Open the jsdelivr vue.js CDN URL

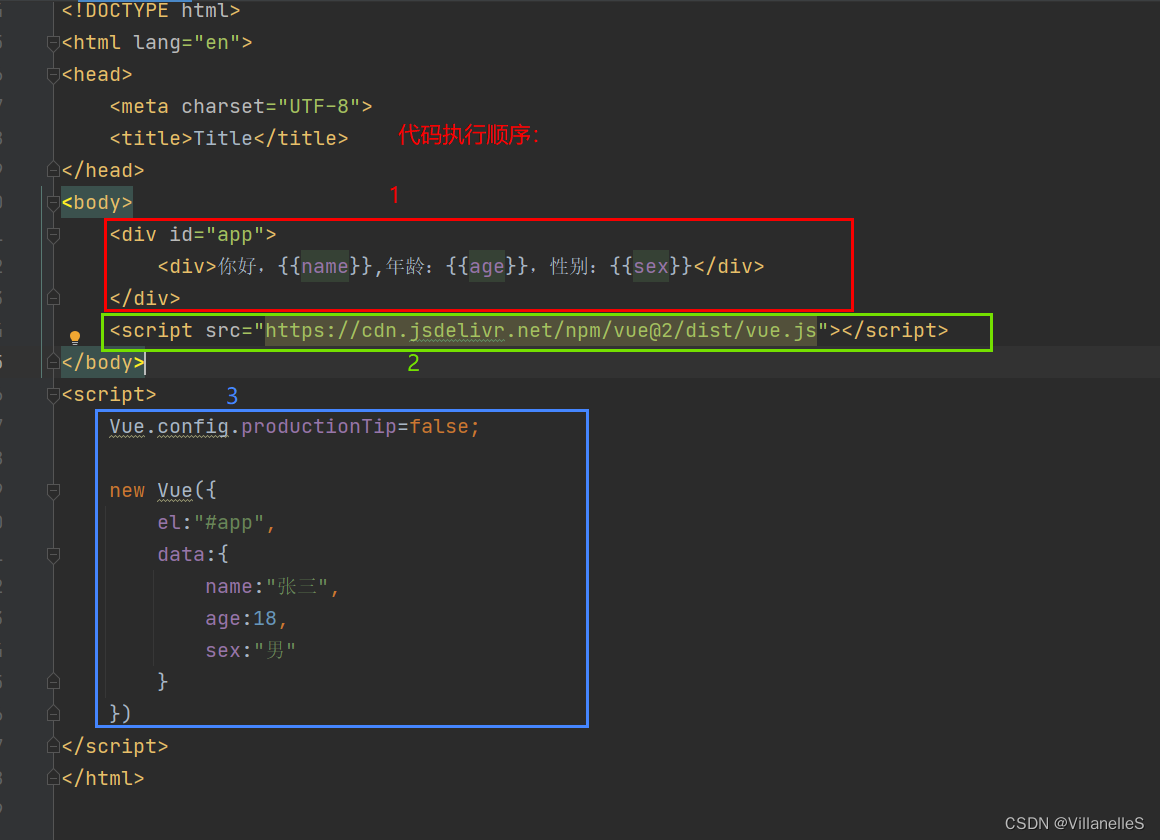541,330
